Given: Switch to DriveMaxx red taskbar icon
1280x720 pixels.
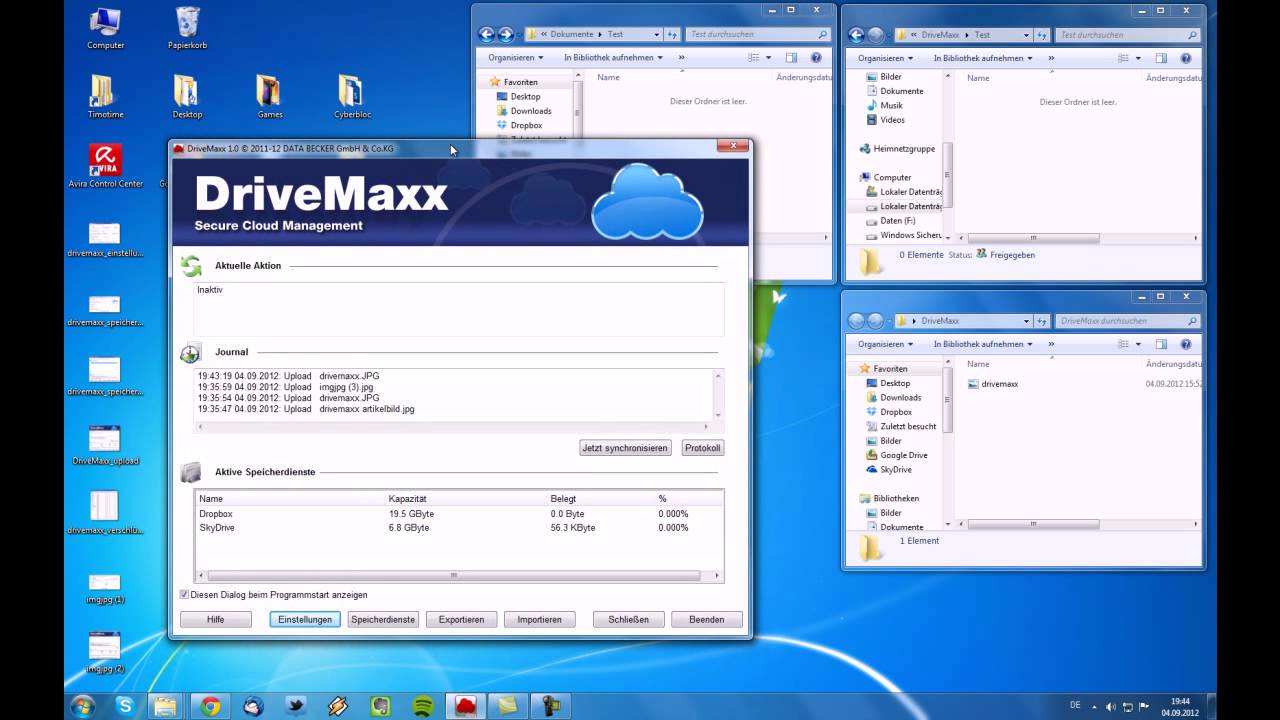Looking at the screenshot, I should 465,706.
